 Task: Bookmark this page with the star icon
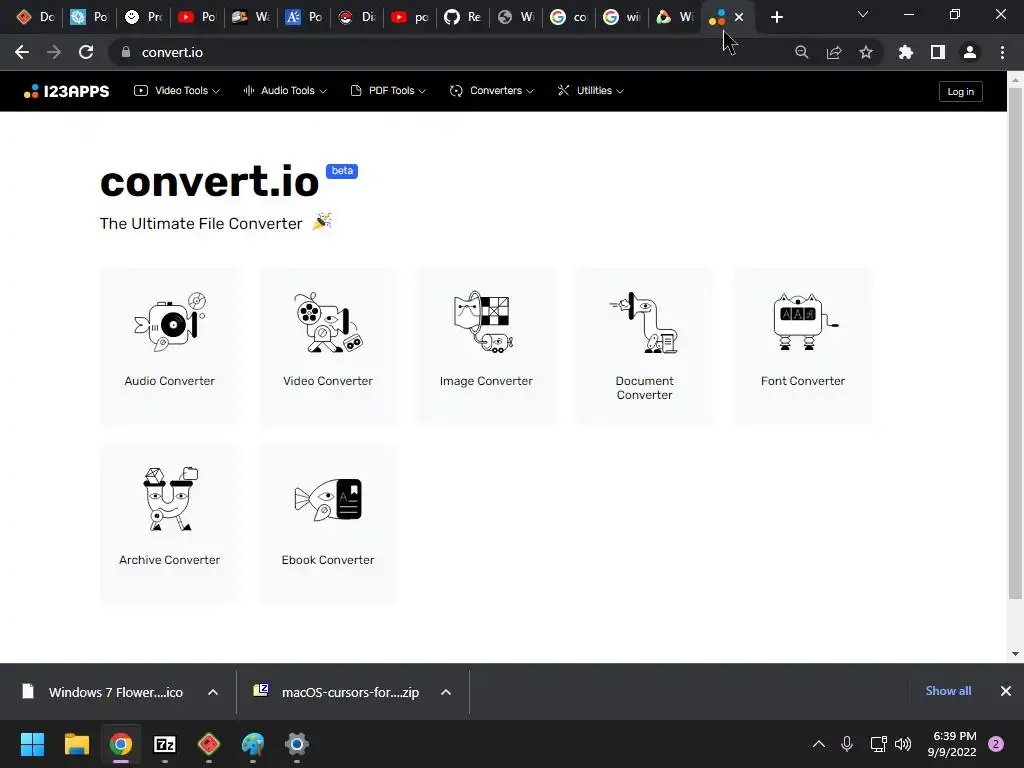866,52
